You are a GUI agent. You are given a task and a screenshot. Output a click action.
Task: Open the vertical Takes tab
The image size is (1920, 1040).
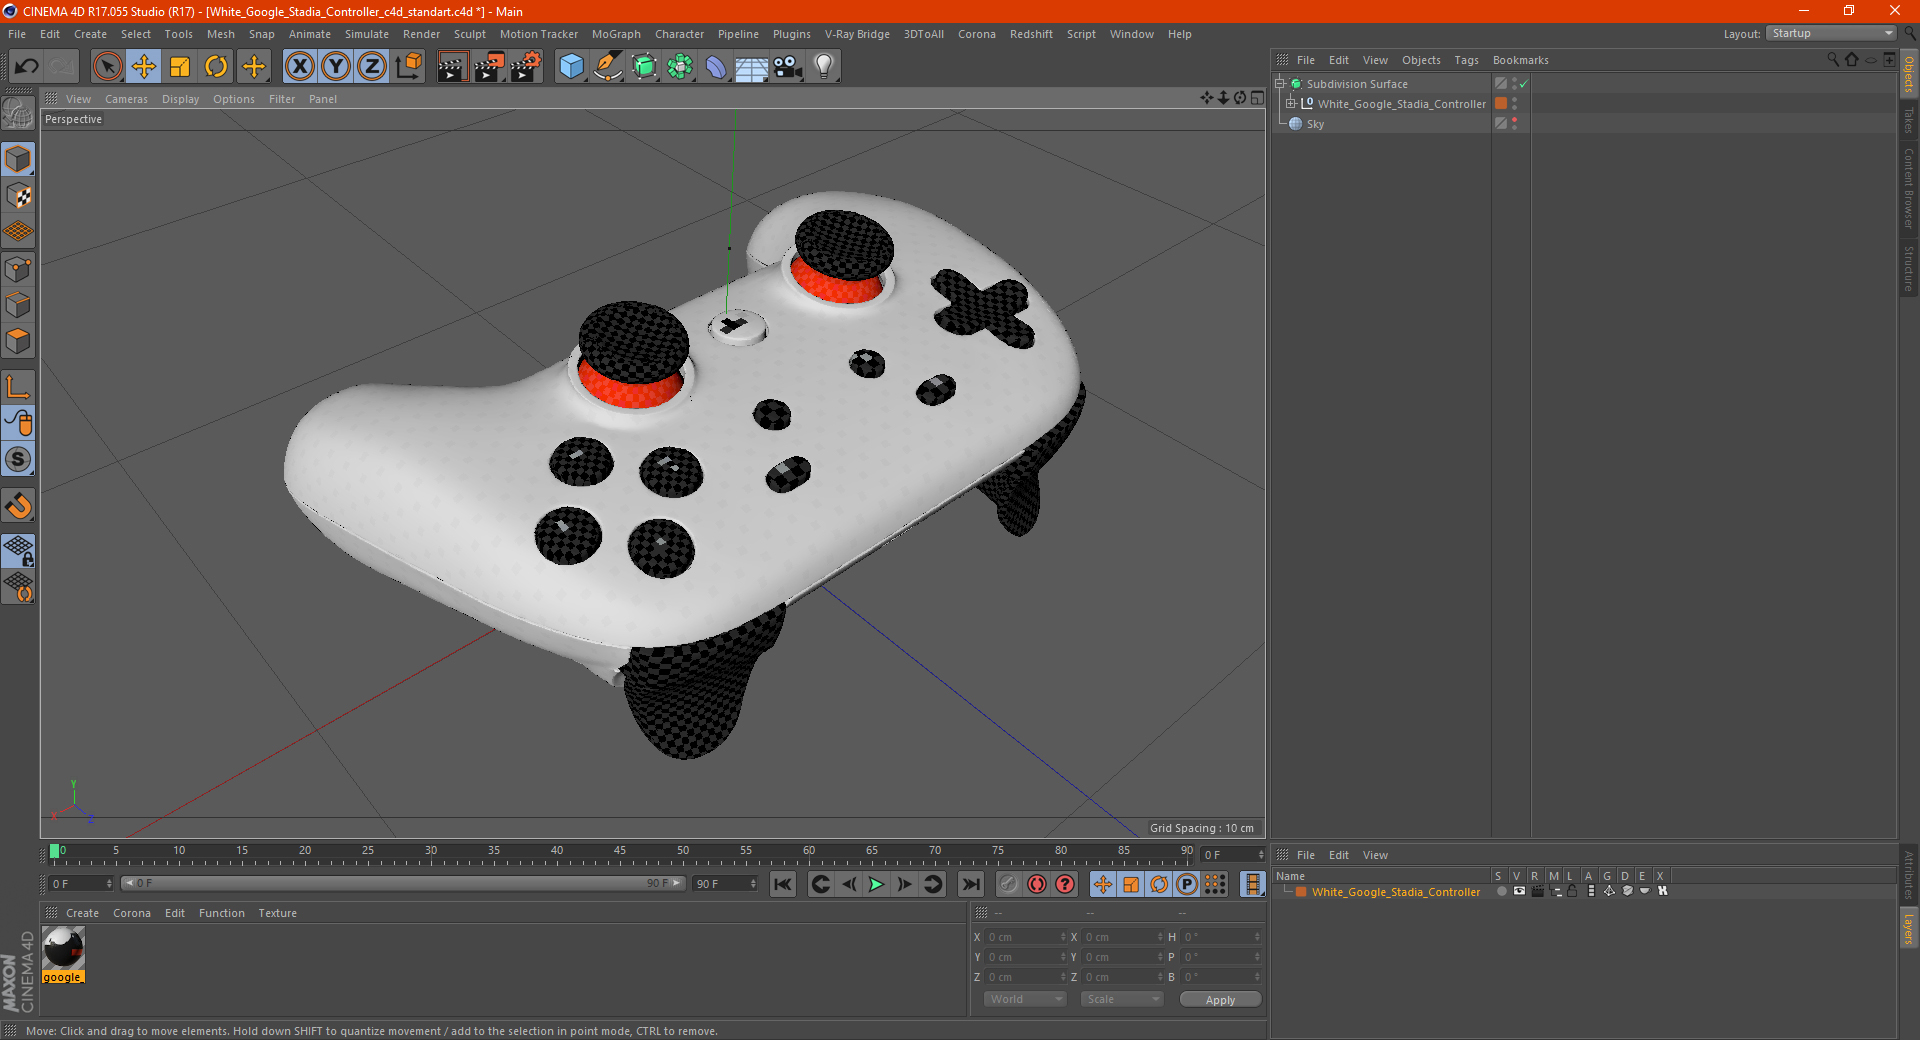pyautogui.click(x=1909, y=120)
